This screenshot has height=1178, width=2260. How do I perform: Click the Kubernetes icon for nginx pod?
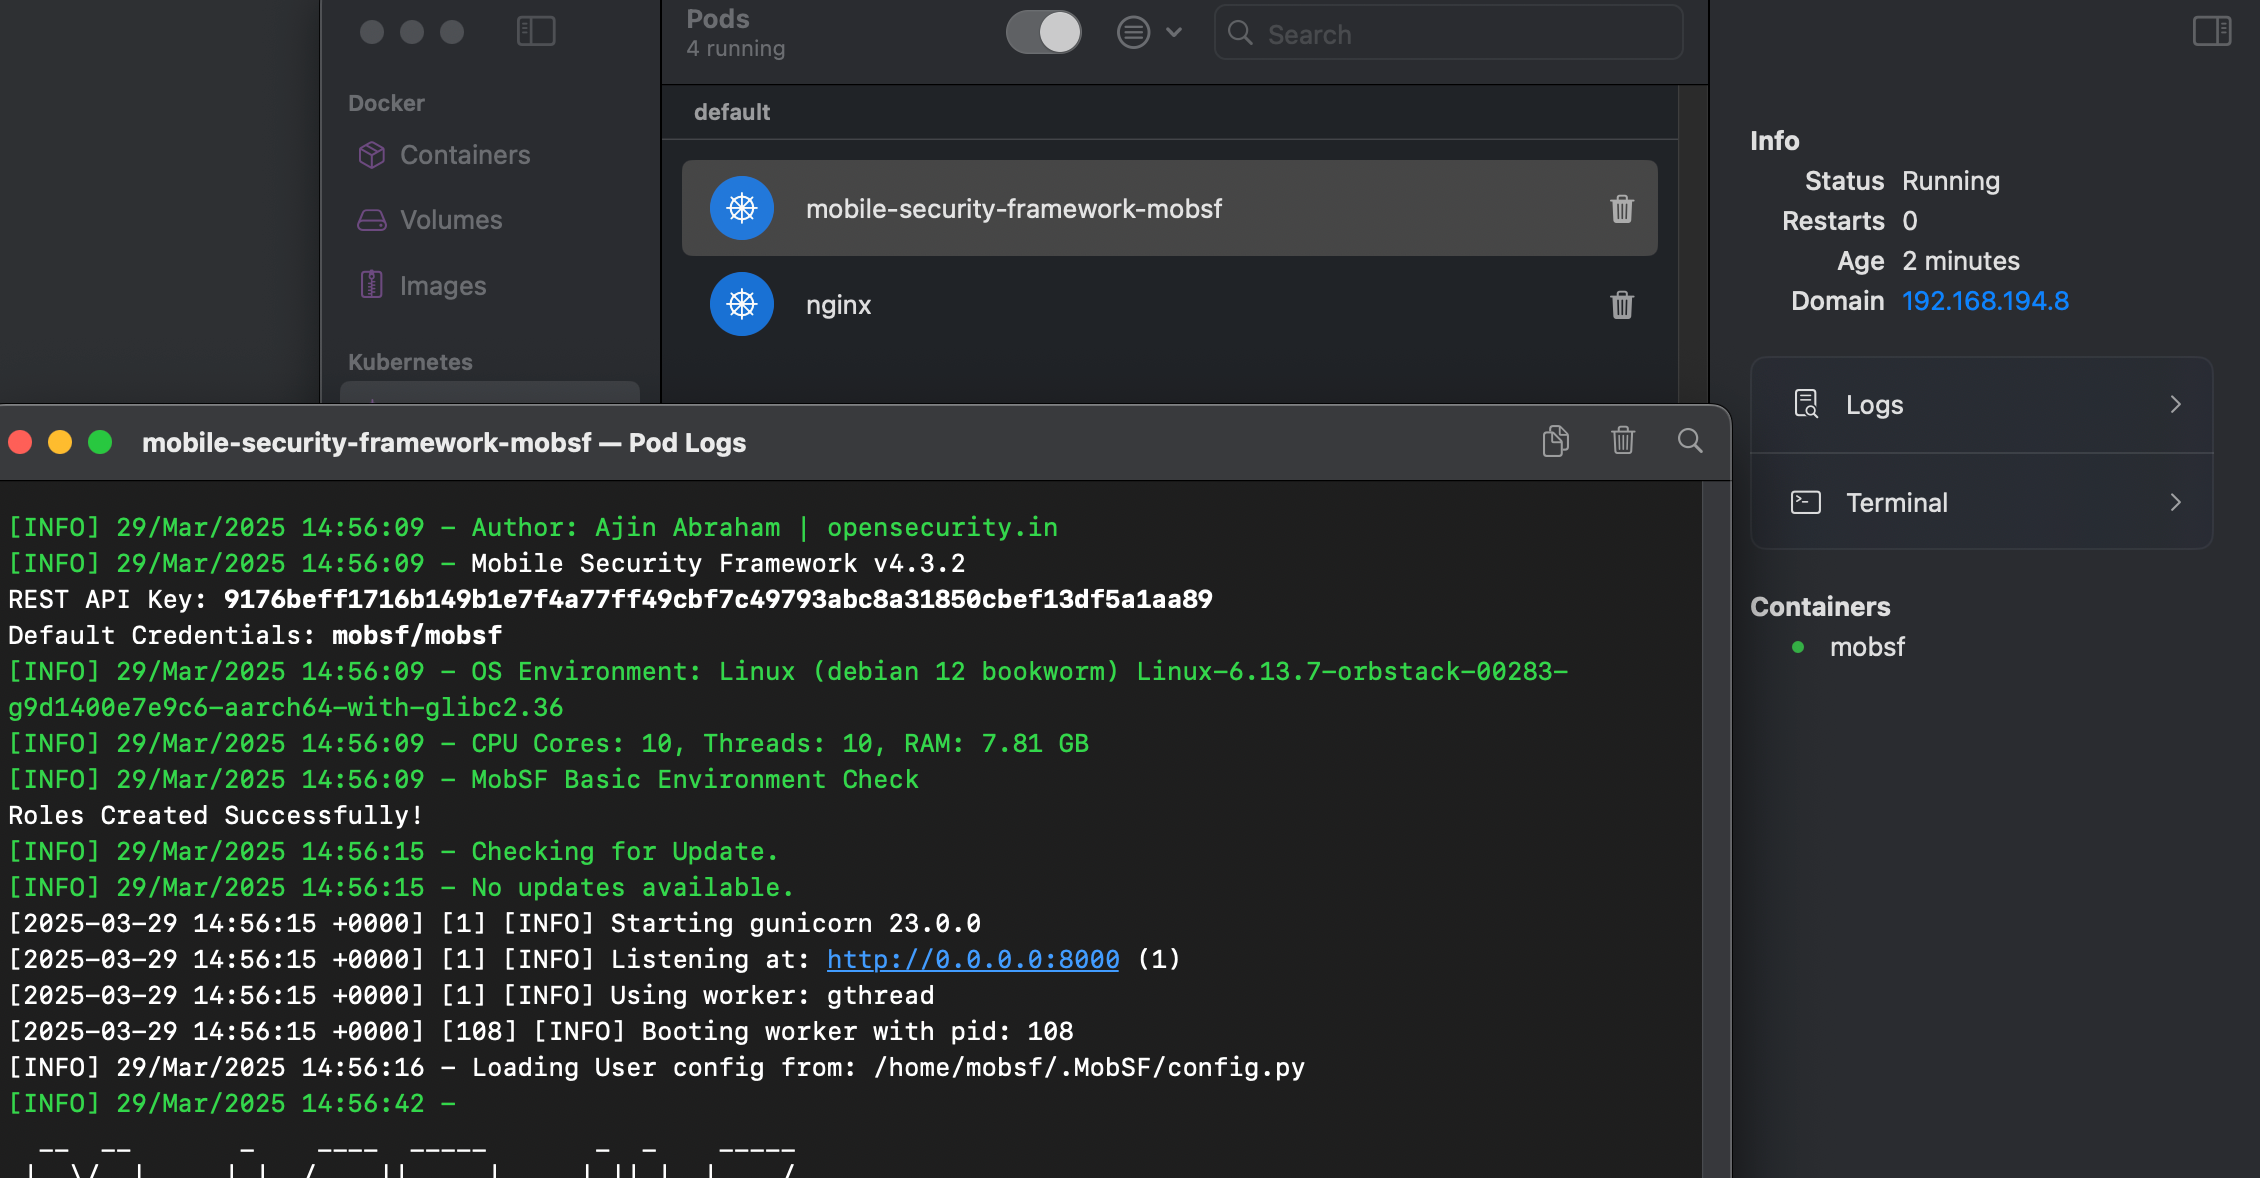tap(742, 304)
